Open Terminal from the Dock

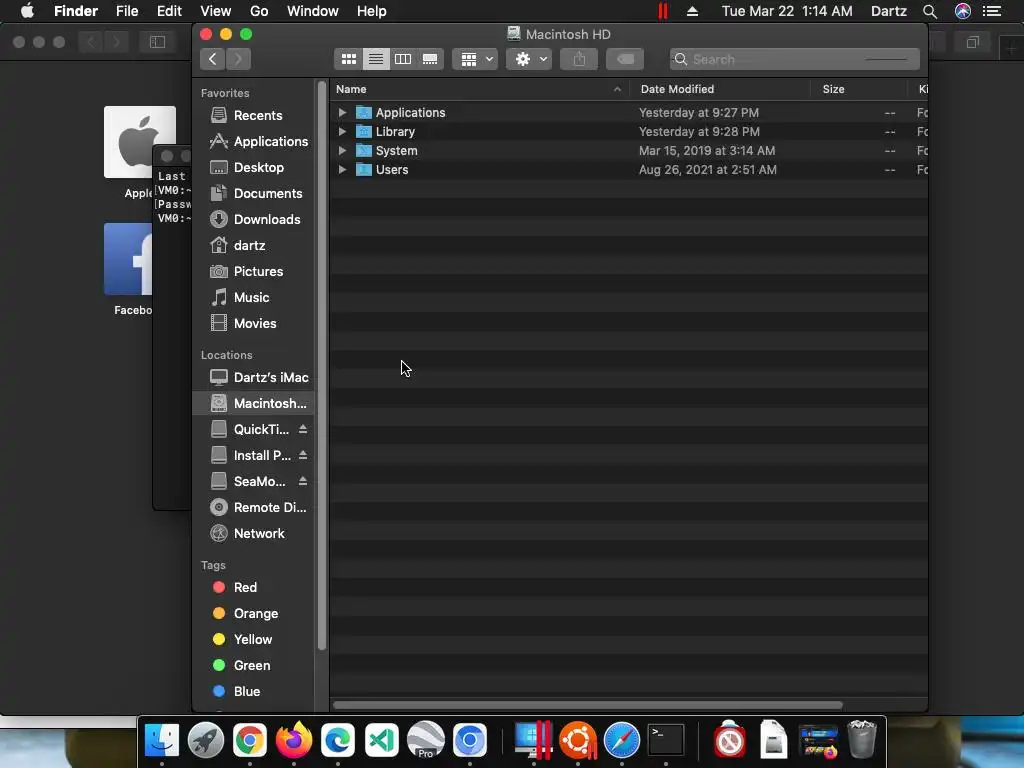pos(665,740)
